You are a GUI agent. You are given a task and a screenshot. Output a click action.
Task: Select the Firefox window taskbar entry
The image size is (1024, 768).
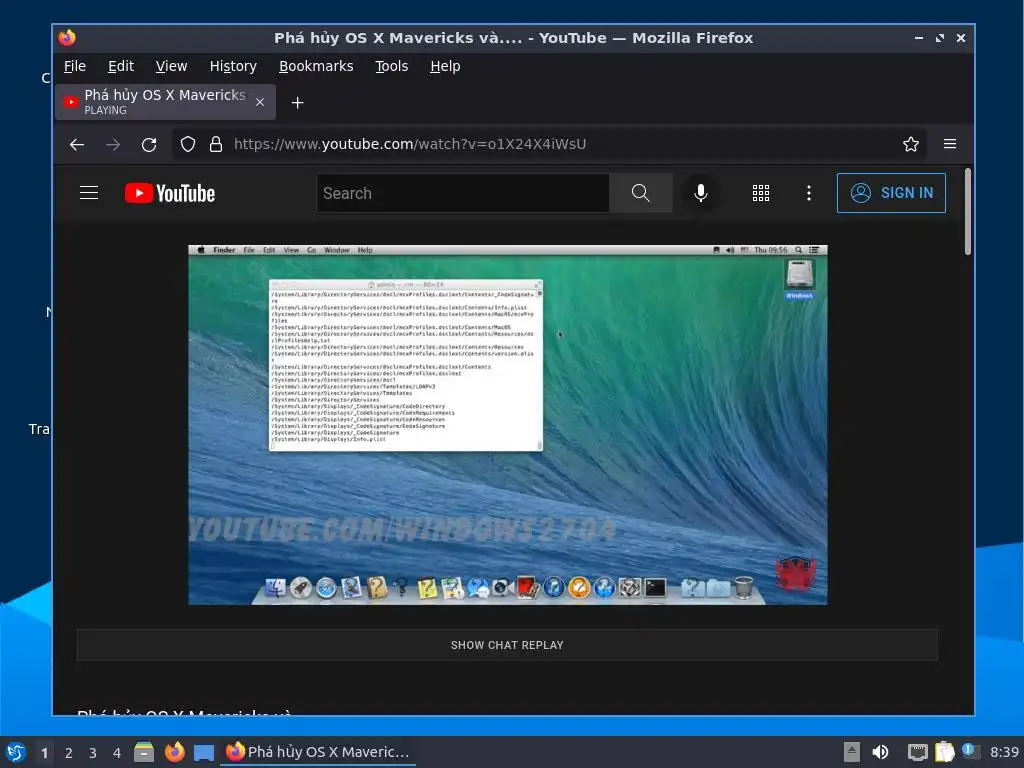[x=318, y=752]
